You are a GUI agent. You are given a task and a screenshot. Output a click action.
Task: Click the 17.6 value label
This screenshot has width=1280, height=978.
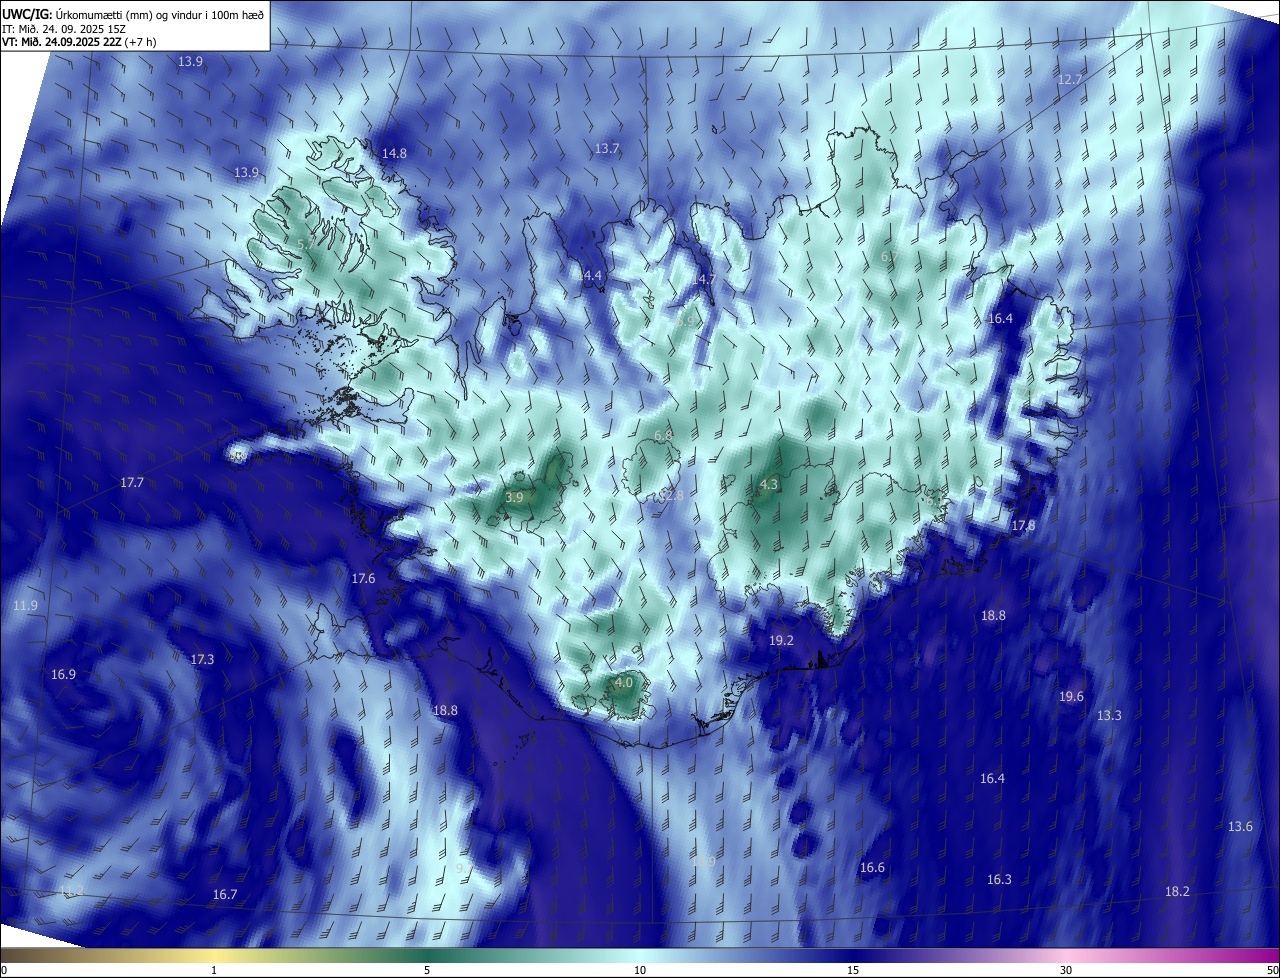[363, 578]
